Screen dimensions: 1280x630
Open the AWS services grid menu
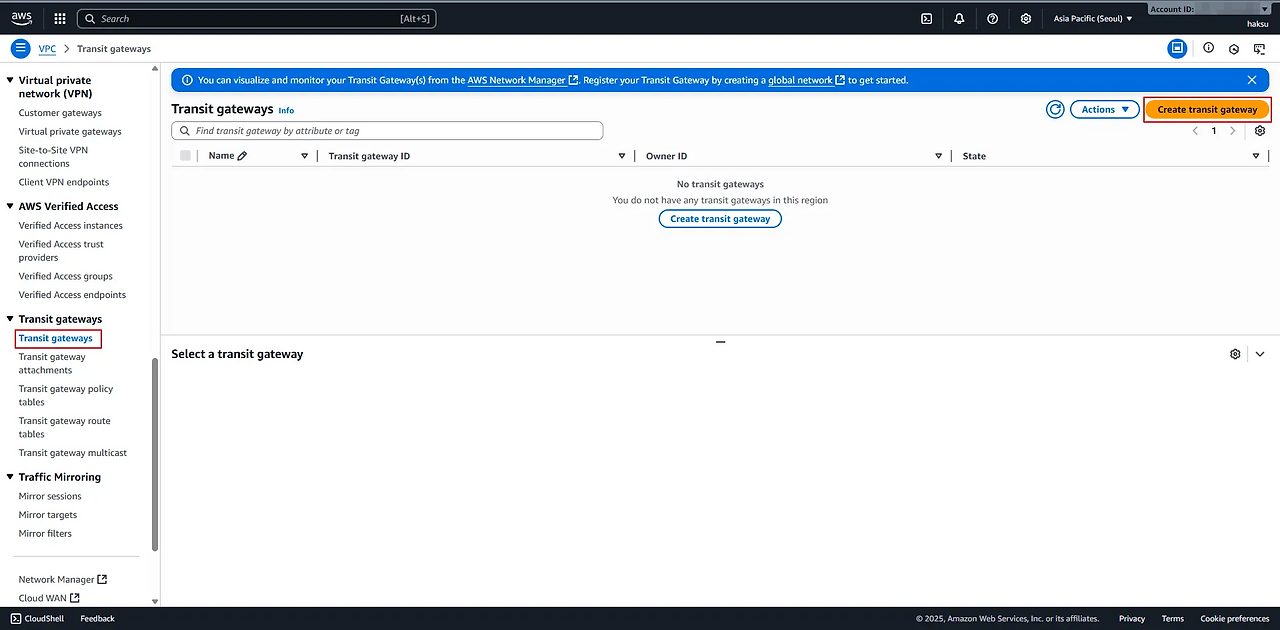[x=60, y=18]
